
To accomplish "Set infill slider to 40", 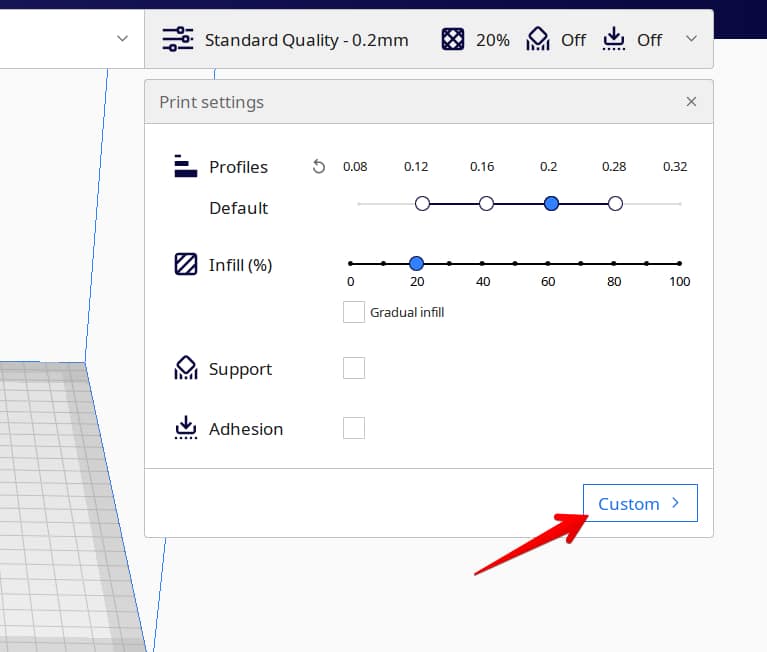I will pos(482,264).
